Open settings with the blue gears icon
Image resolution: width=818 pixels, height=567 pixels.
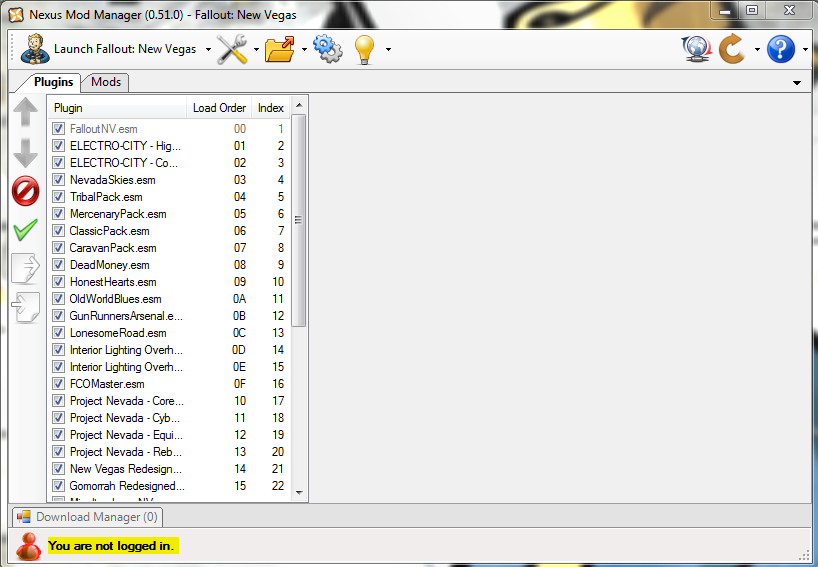click(328, 49)
